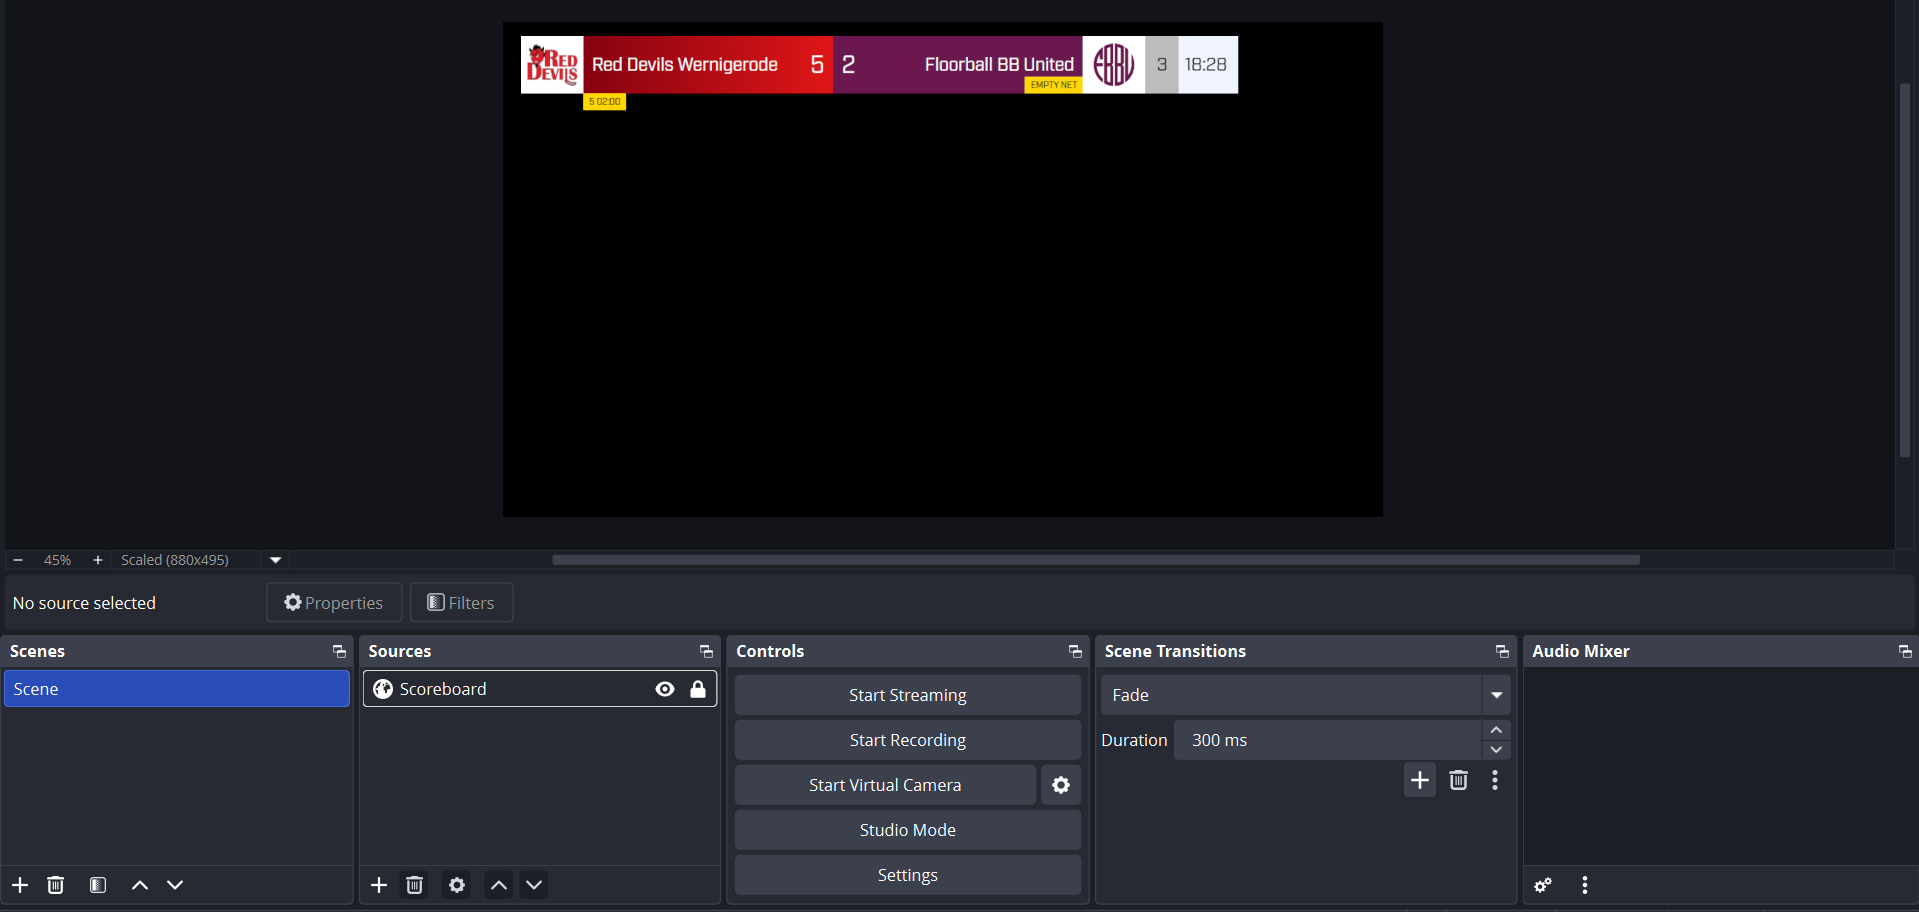The image size is (1919, 912).
Task: Increase transition duration with up stepper
Action: point(1496,731)
